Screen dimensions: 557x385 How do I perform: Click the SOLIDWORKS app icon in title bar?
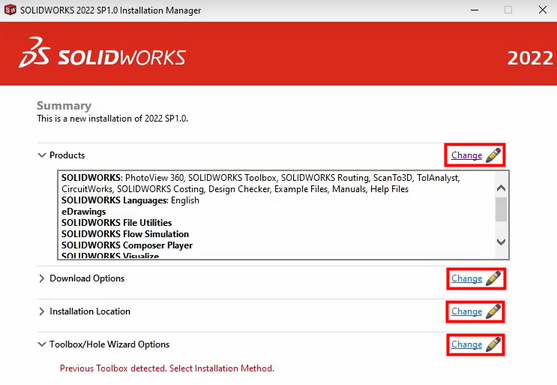(10, 10)
